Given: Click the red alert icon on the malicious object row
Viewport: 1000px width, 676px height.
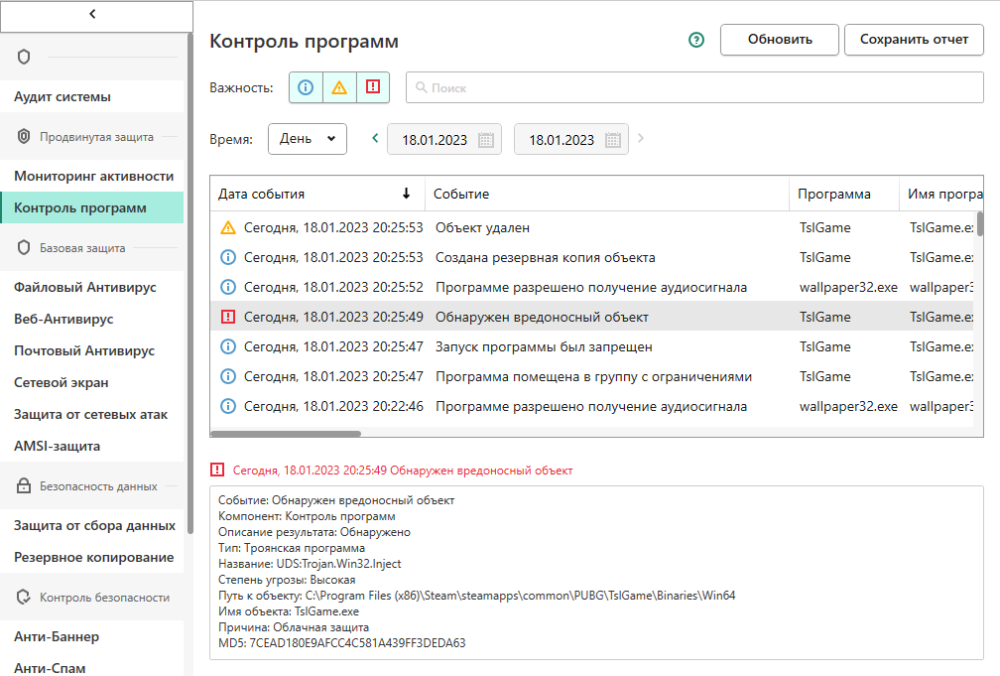Looking at the screenshot, I should tap(227, 317).
